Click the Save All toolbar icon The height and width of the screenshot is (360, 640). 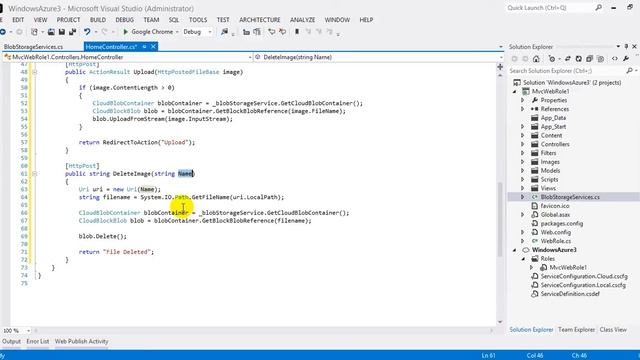73,32
